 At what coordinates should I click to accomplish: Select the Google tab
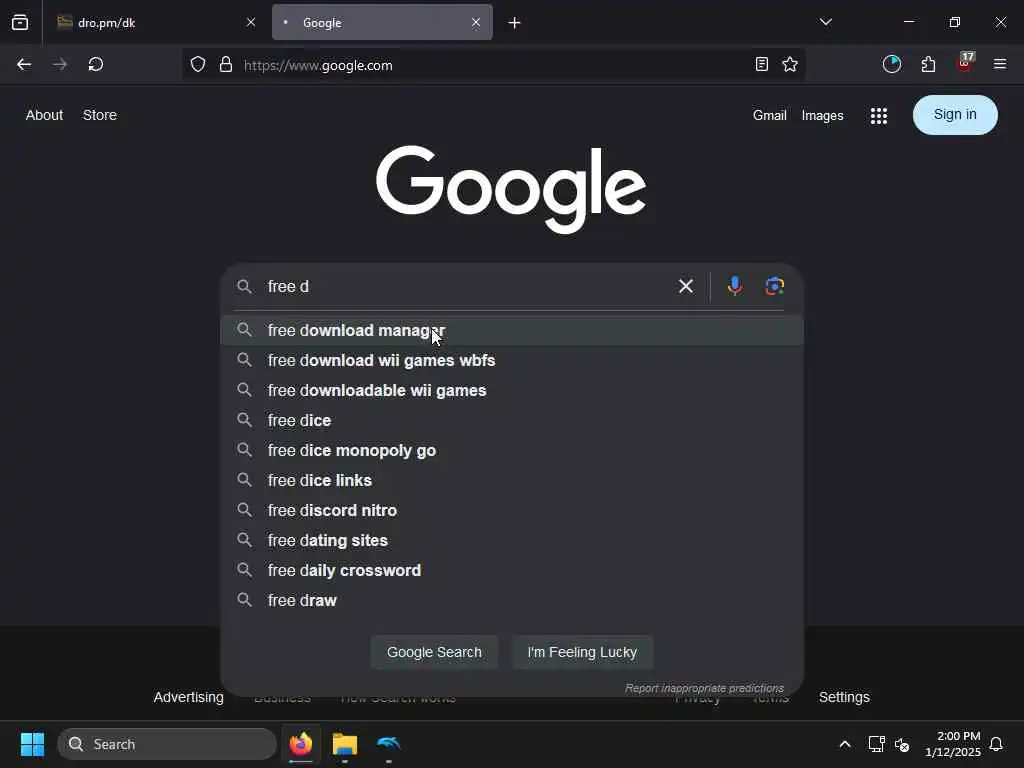coord(382,22)
